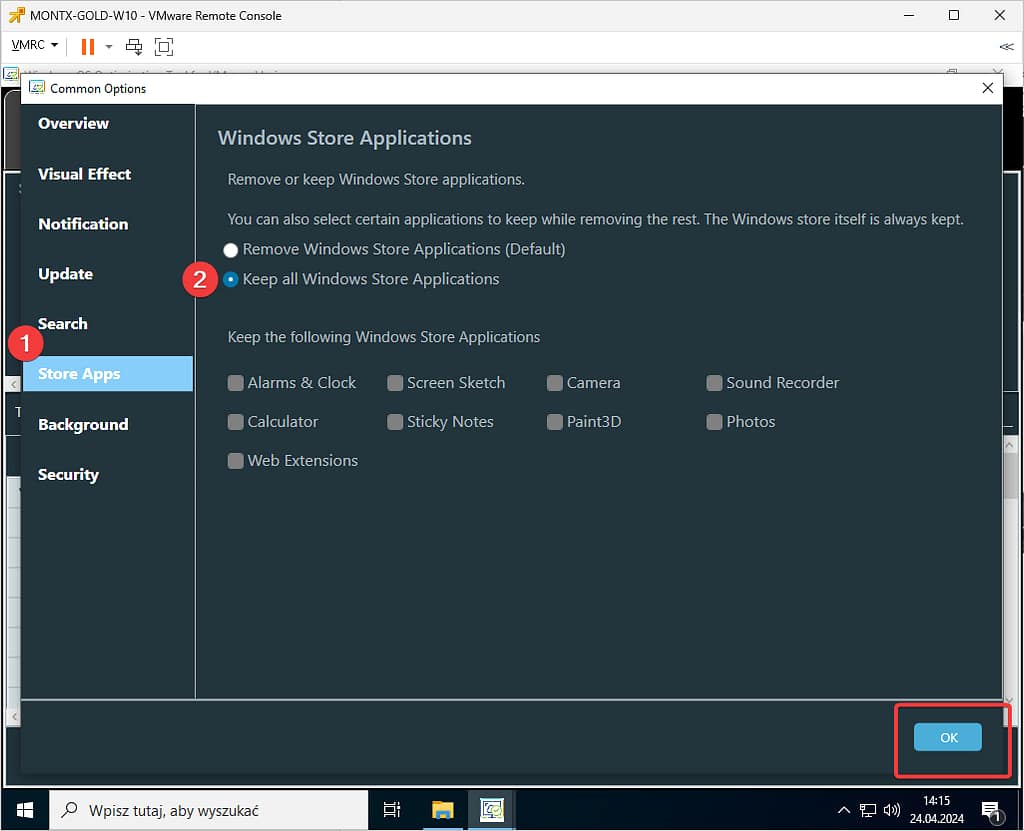Open the notification center icon
This screenshot has height=831, width=1024.
click(x=991, y=809)
